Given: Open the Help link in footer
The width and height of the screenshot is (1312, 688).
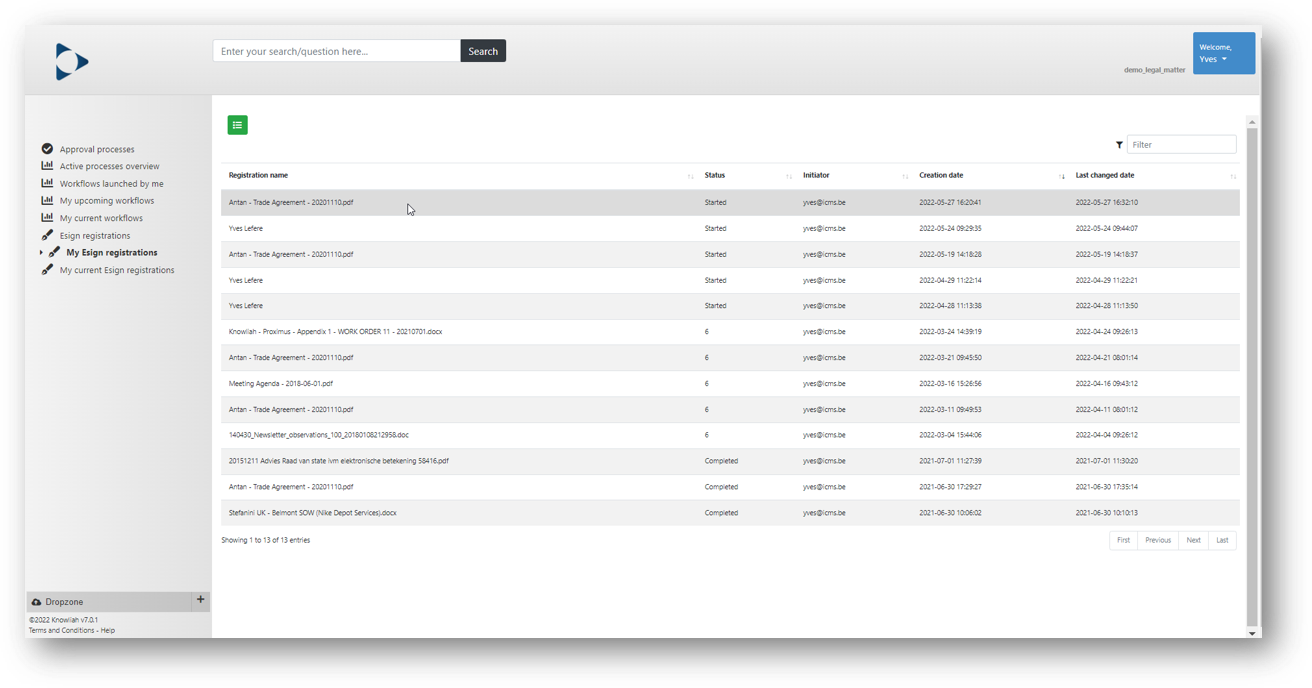Looking at the screenshot, I should point(107,631).
